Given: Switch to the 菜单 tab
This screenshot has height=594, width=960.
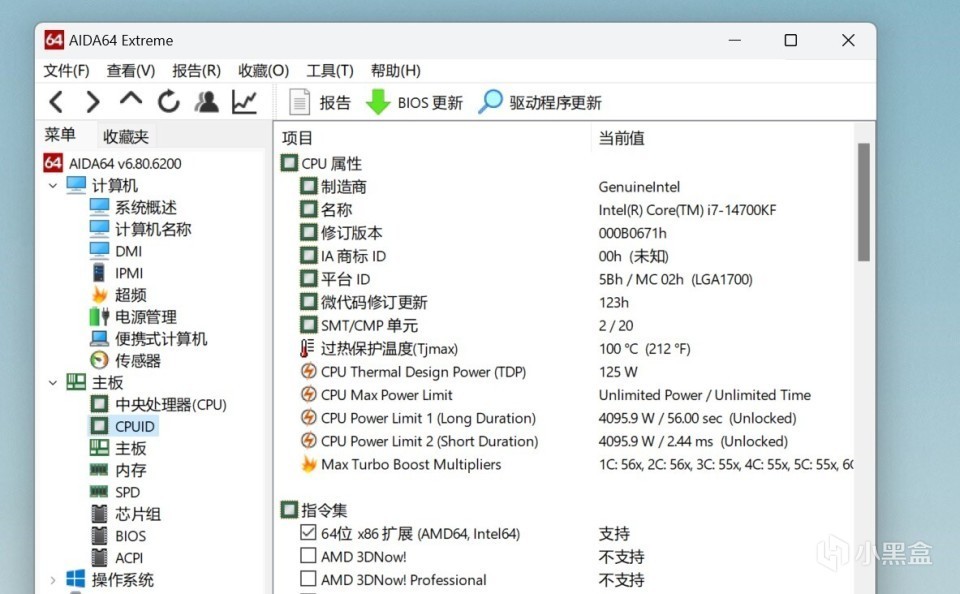Looking at the screenshot, I should point(60,135).
